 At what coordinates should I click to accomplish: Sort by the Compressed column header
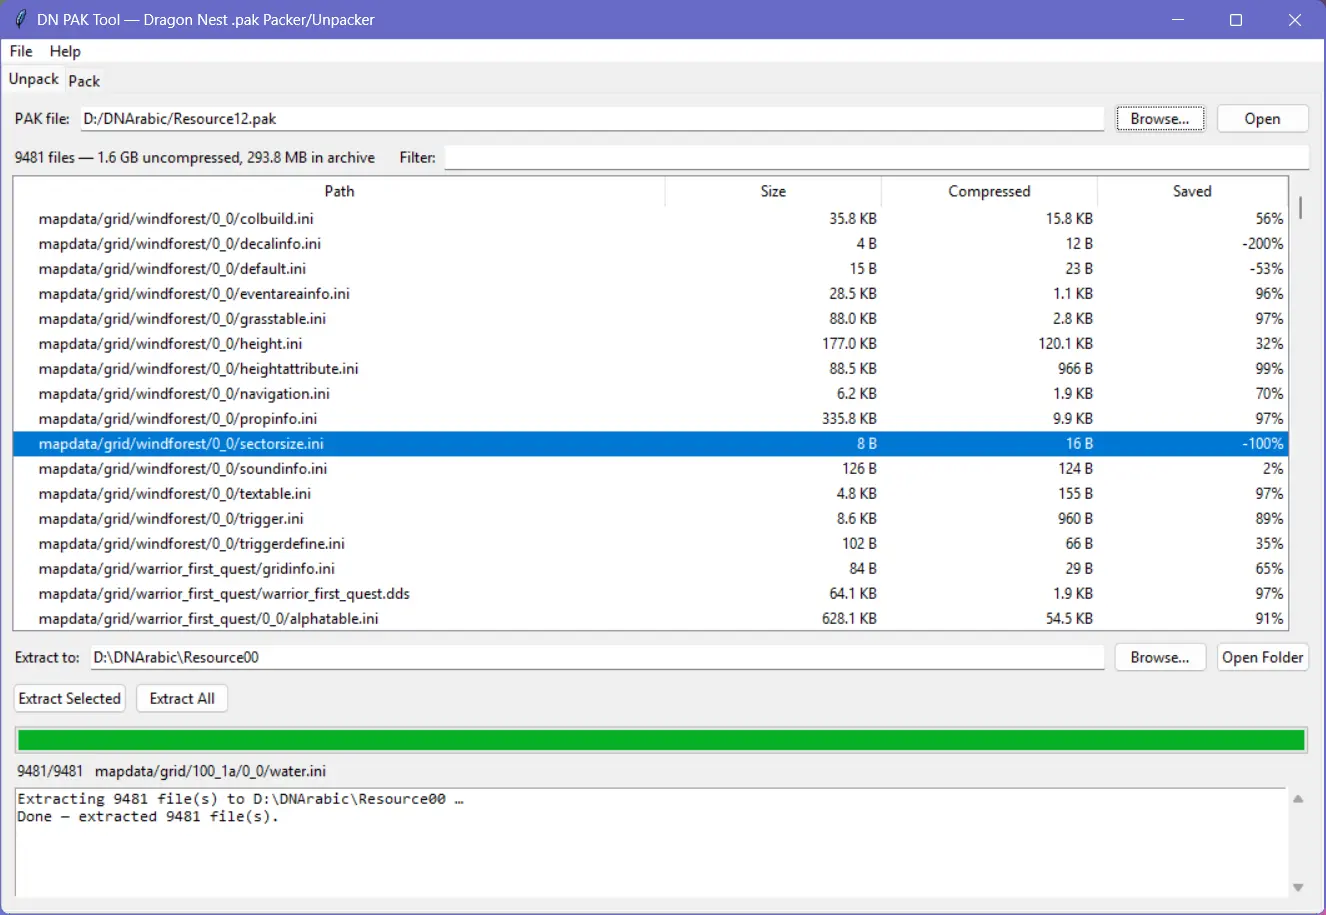[x=989, y=191]
